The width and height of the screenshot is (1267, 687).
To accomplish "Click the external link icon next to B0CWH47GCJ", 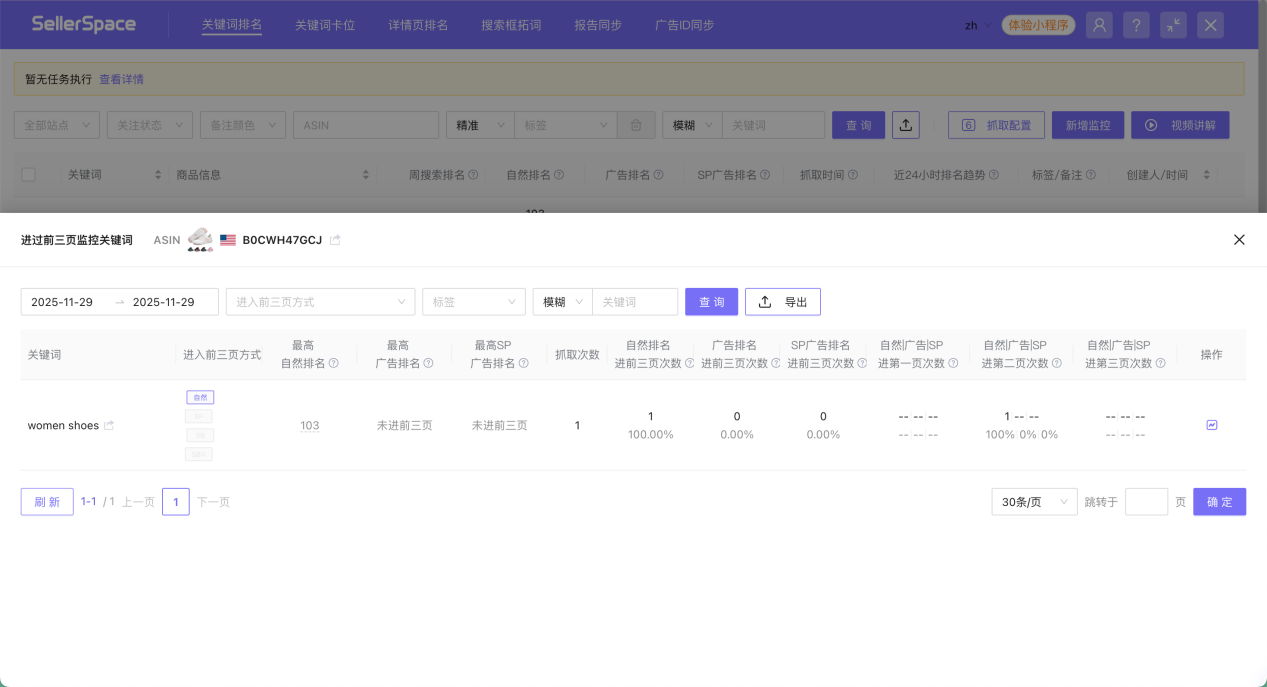I will (334, 239).
